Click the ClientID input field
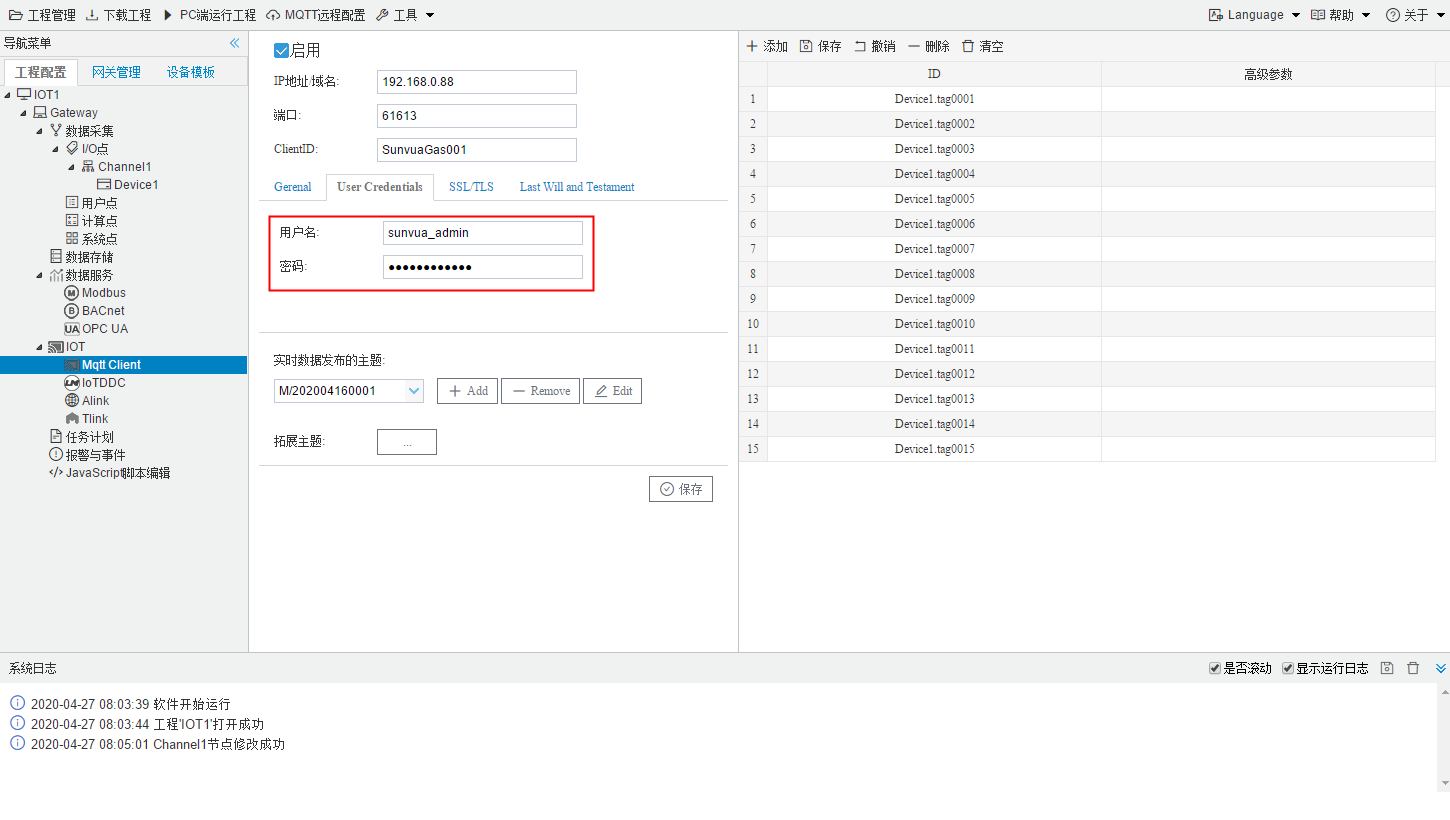 tap(477, 150)
